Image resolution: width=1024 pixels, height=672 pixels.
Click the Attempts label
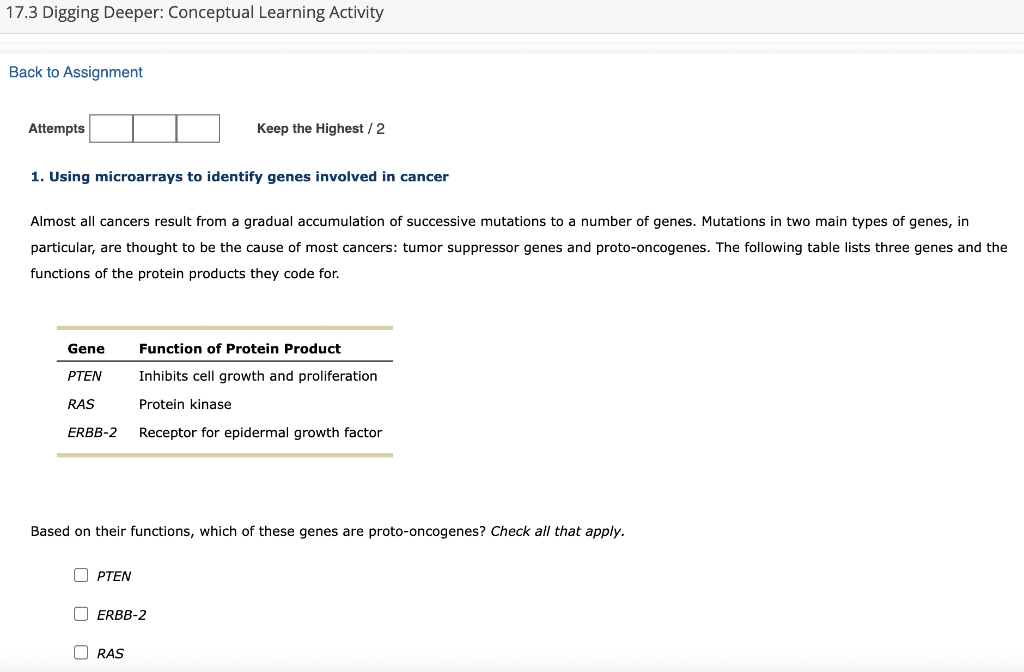[x=57, y=129]
